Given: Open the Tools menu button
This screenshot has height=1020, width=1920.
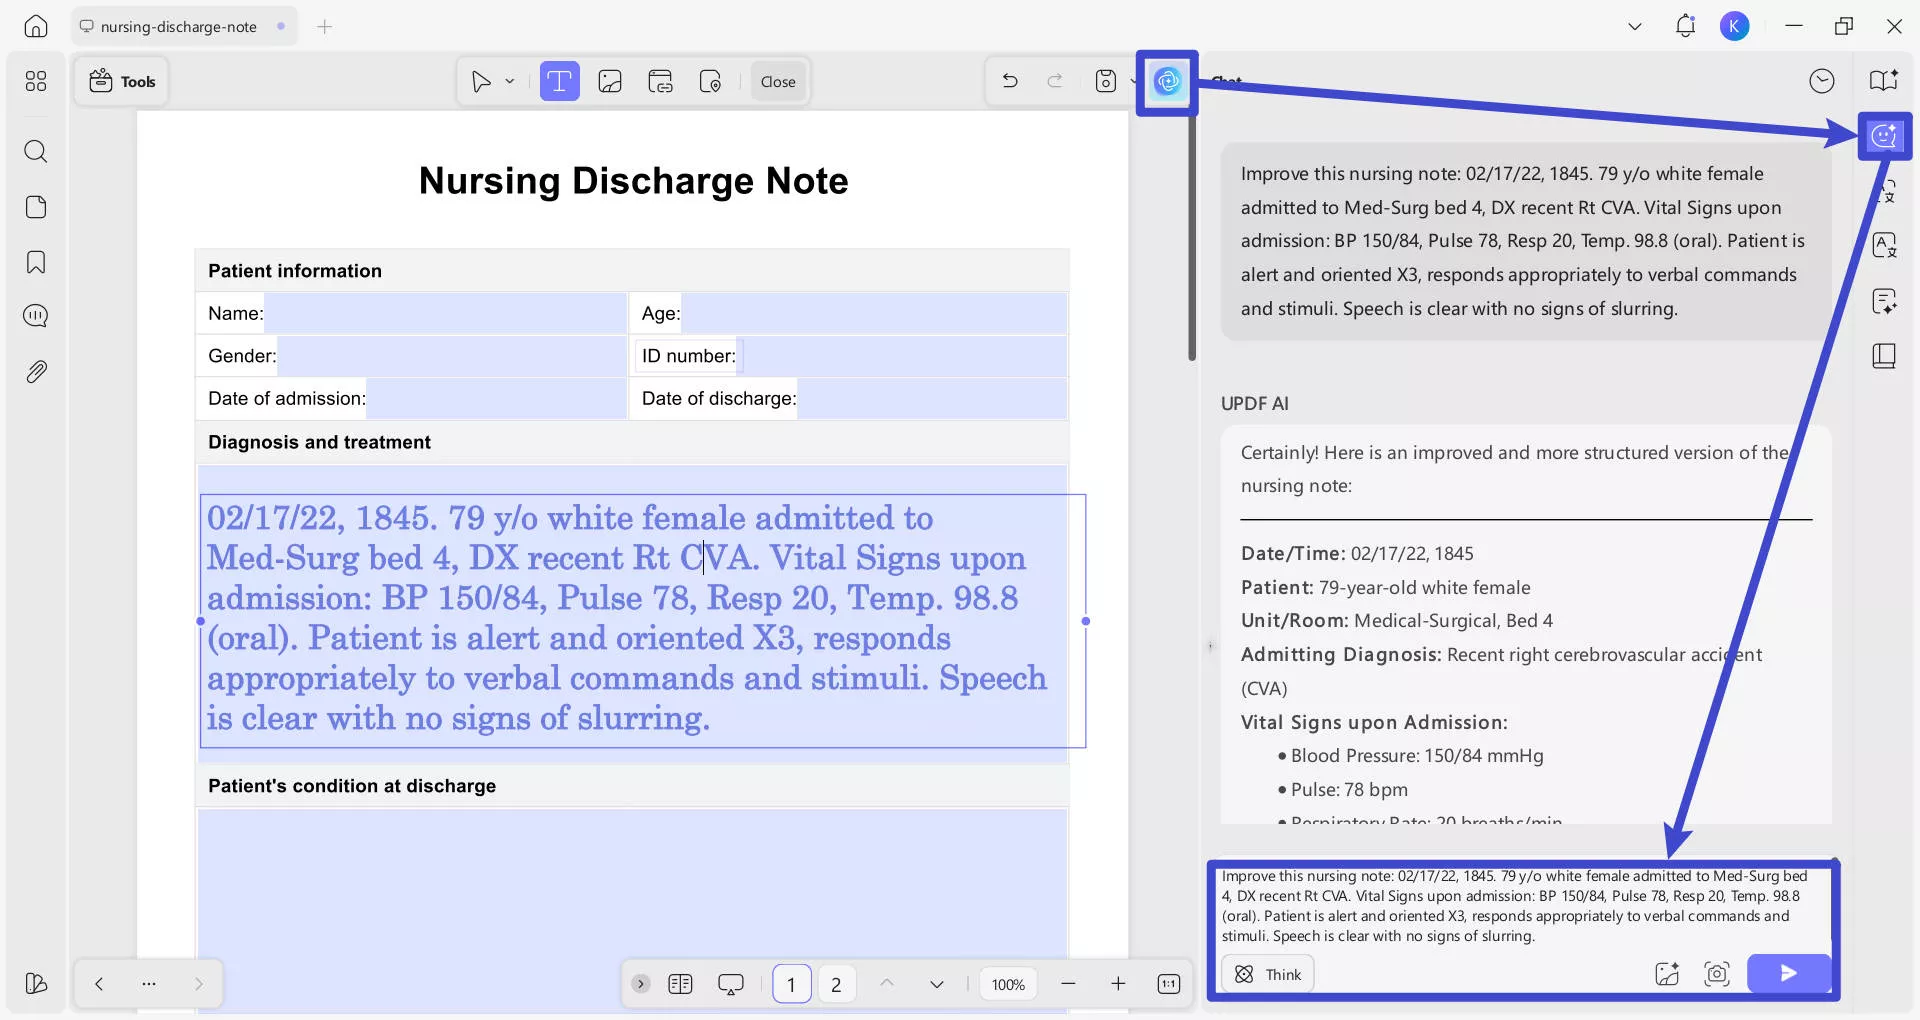Looking at the screenshot, I should [122, 82].
